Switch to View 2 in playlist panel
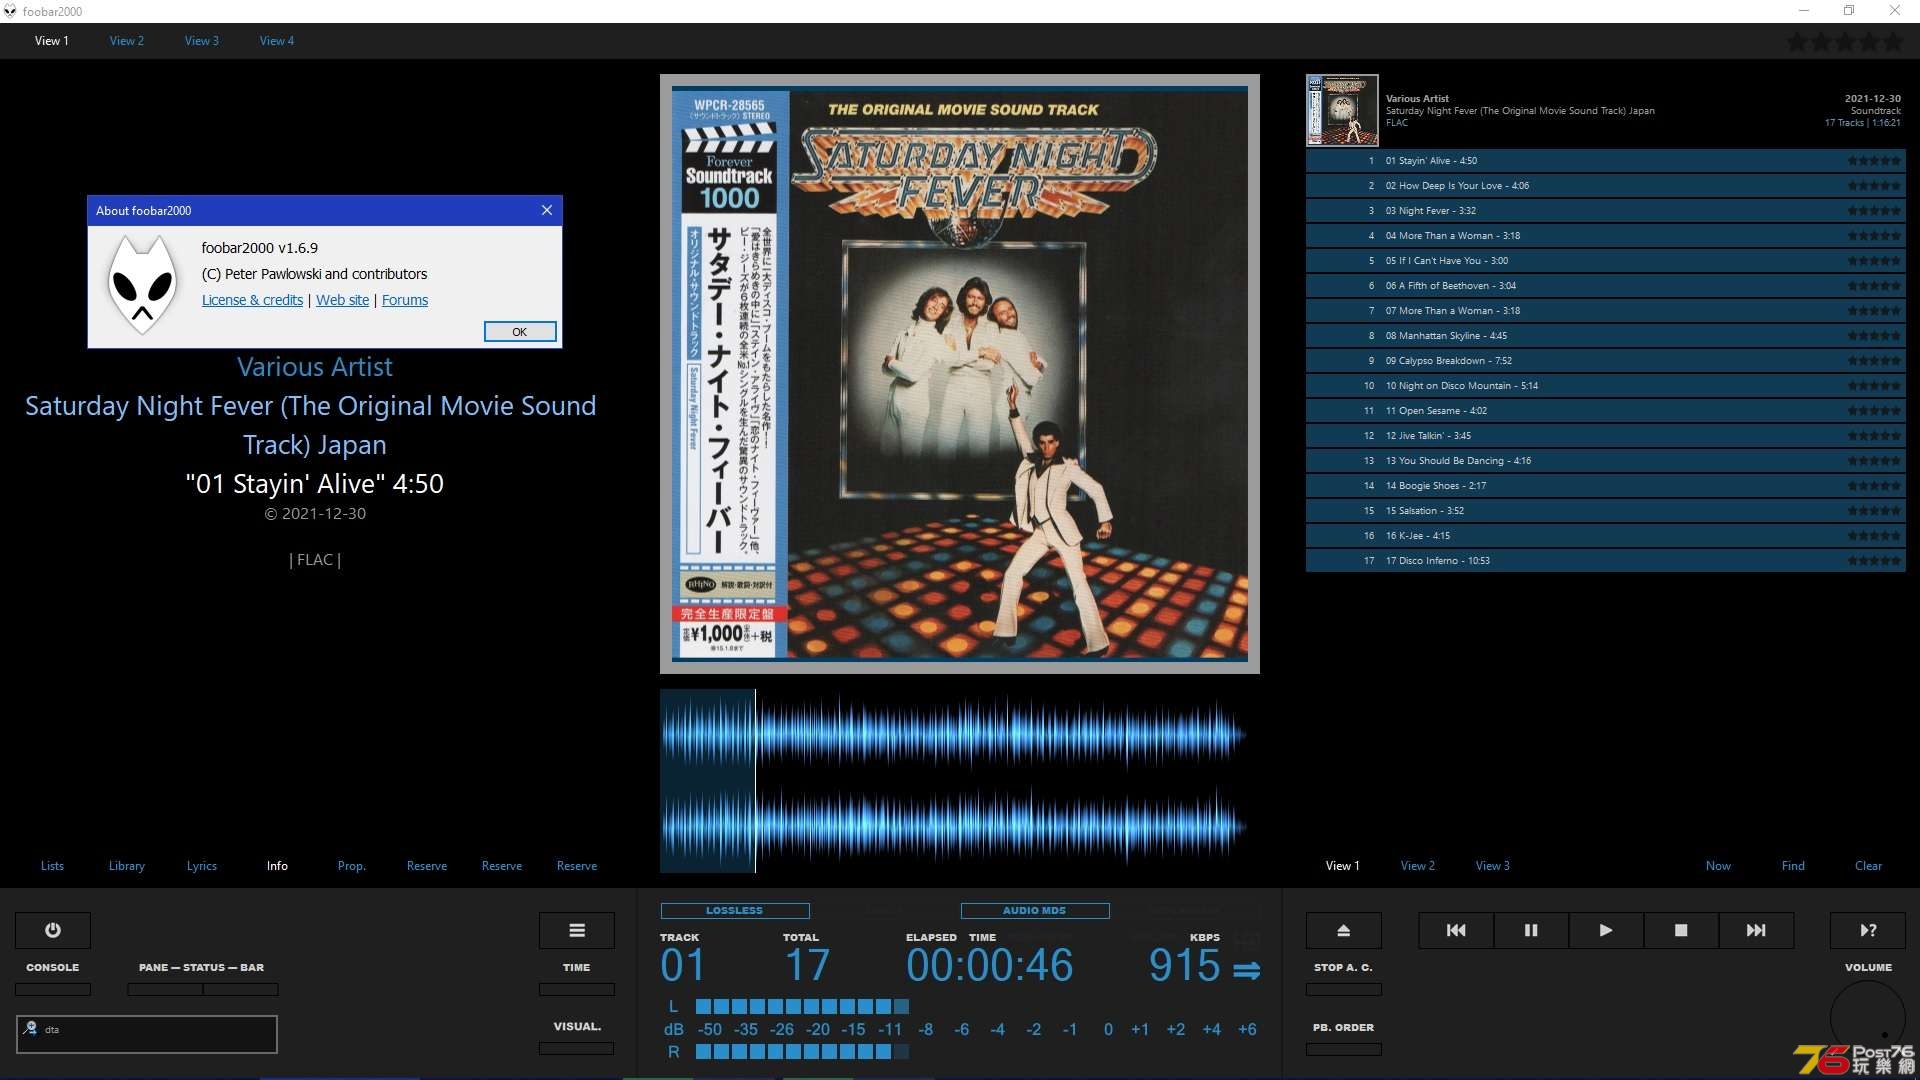 point(1418,866)
